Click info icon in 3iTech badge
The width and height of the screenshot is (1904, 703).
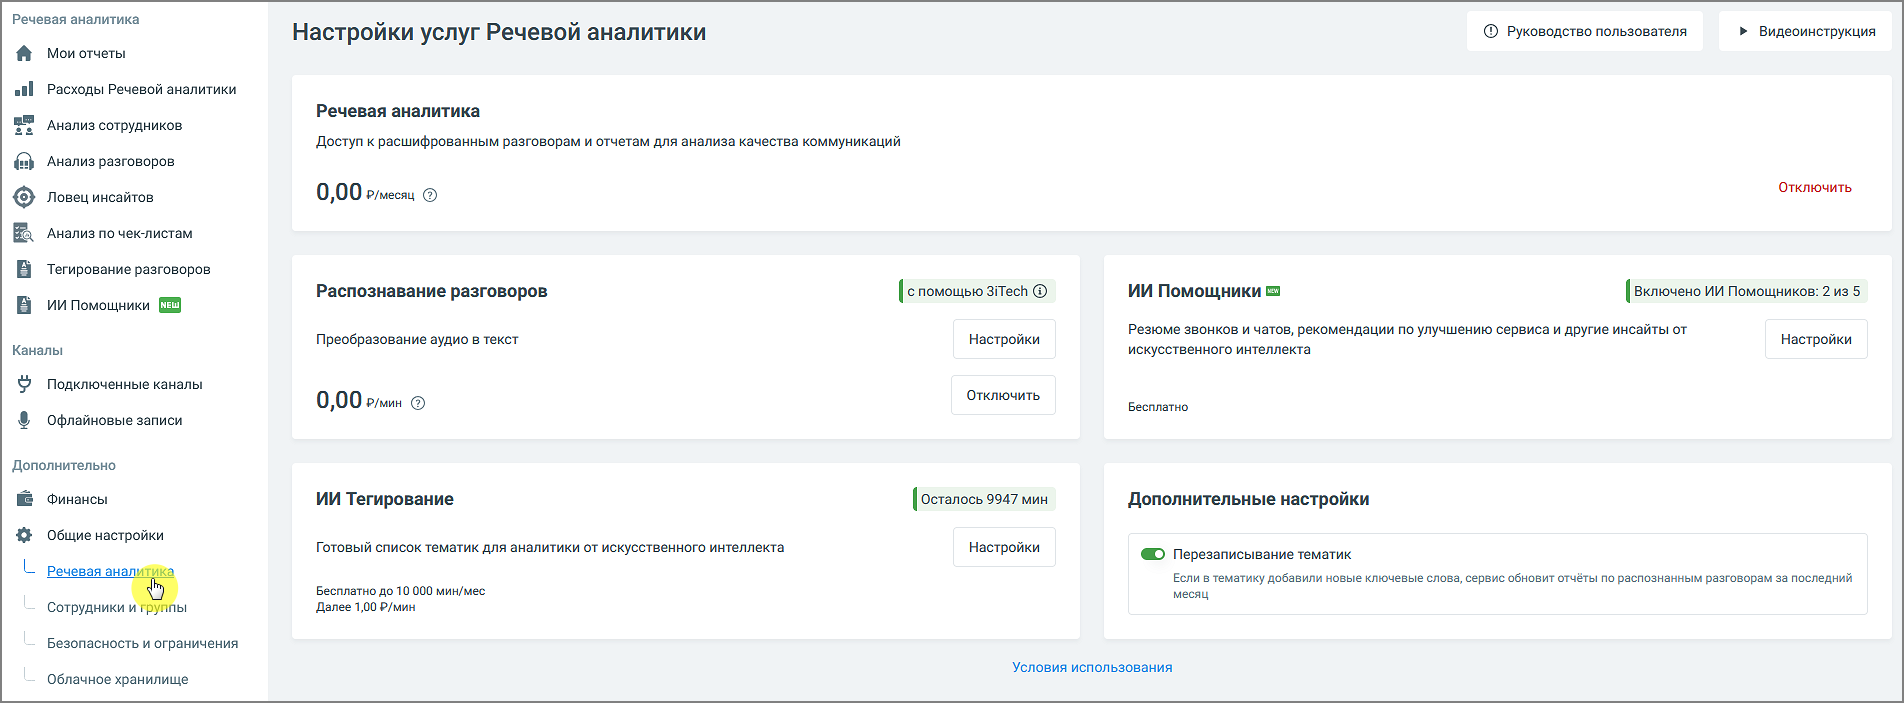[x=1040, y=291]
